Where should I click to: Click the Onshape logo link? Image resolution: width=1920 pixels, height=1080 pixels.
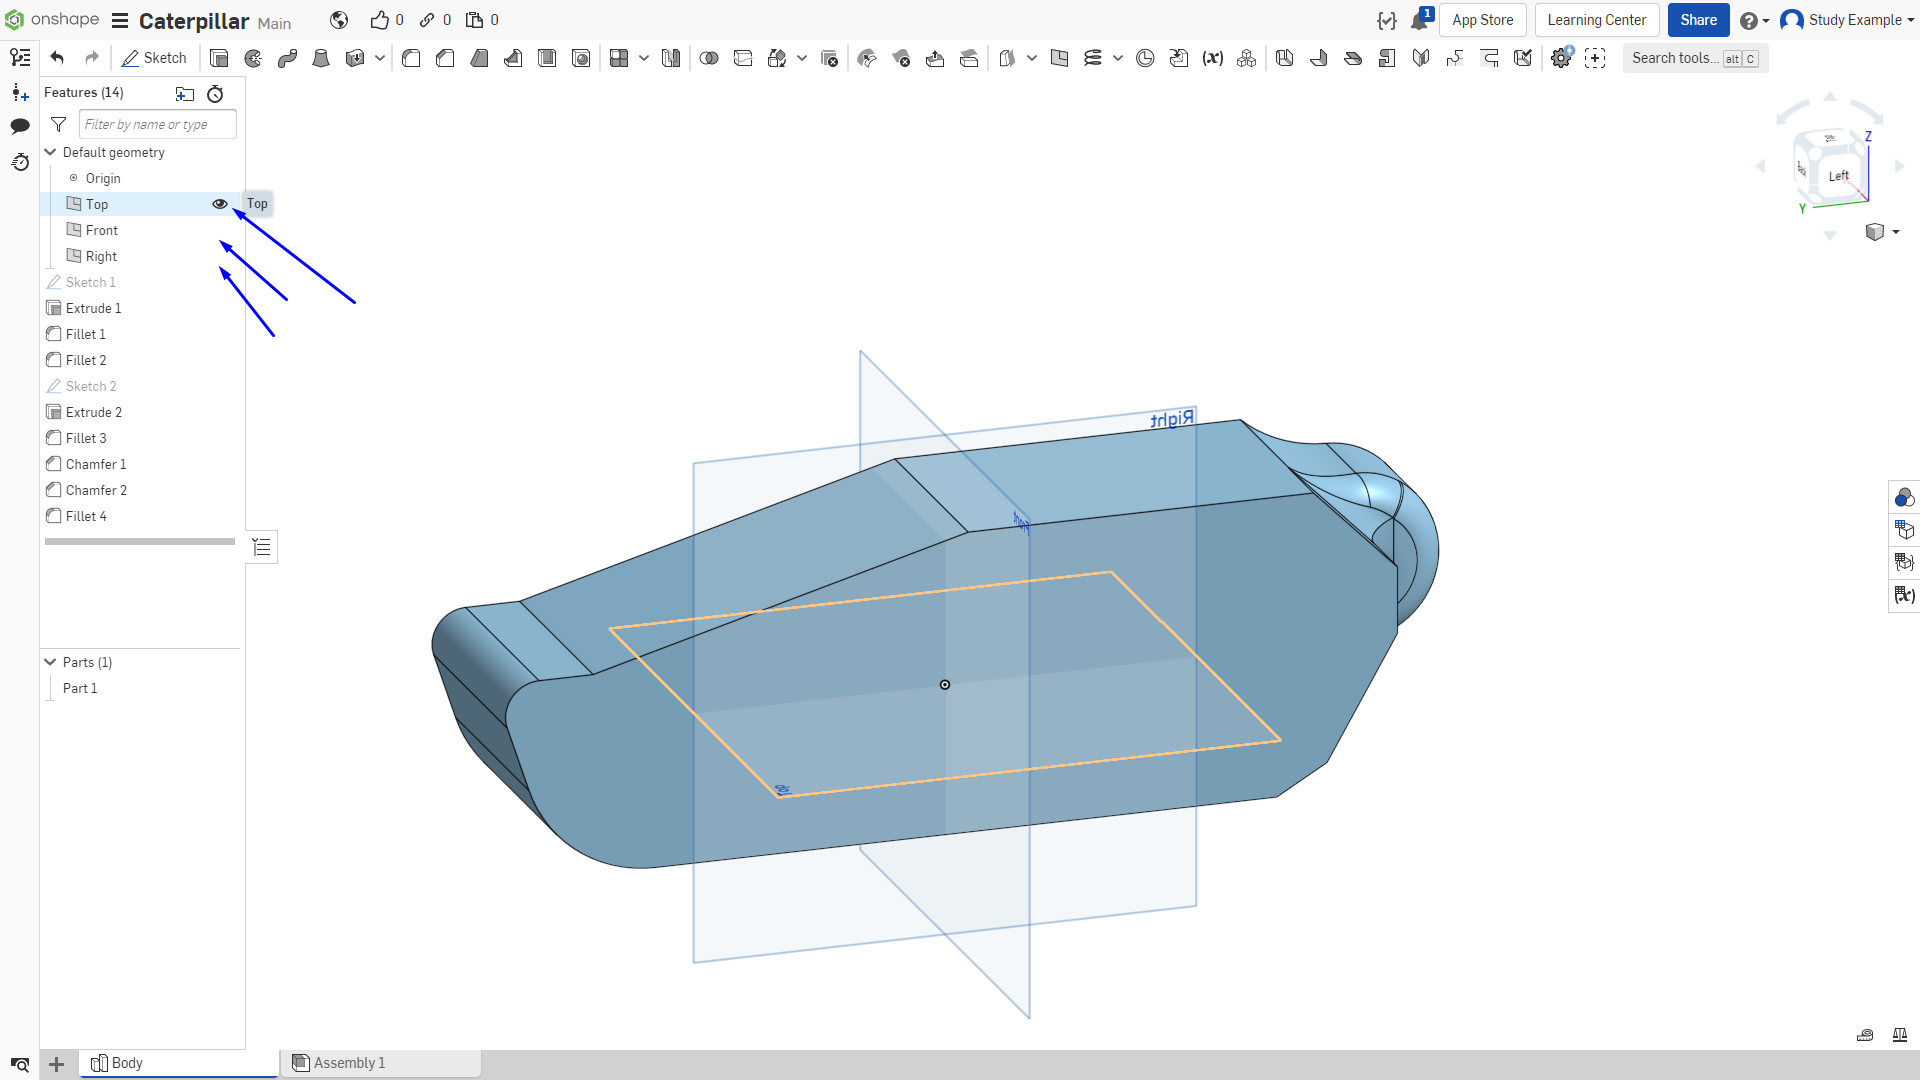[52, 20]
